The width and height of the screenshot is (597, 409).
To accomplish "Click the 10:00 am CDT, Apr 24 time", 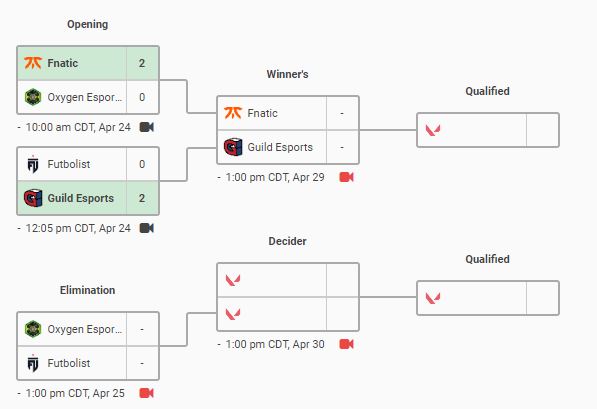I will click(78, 127).
